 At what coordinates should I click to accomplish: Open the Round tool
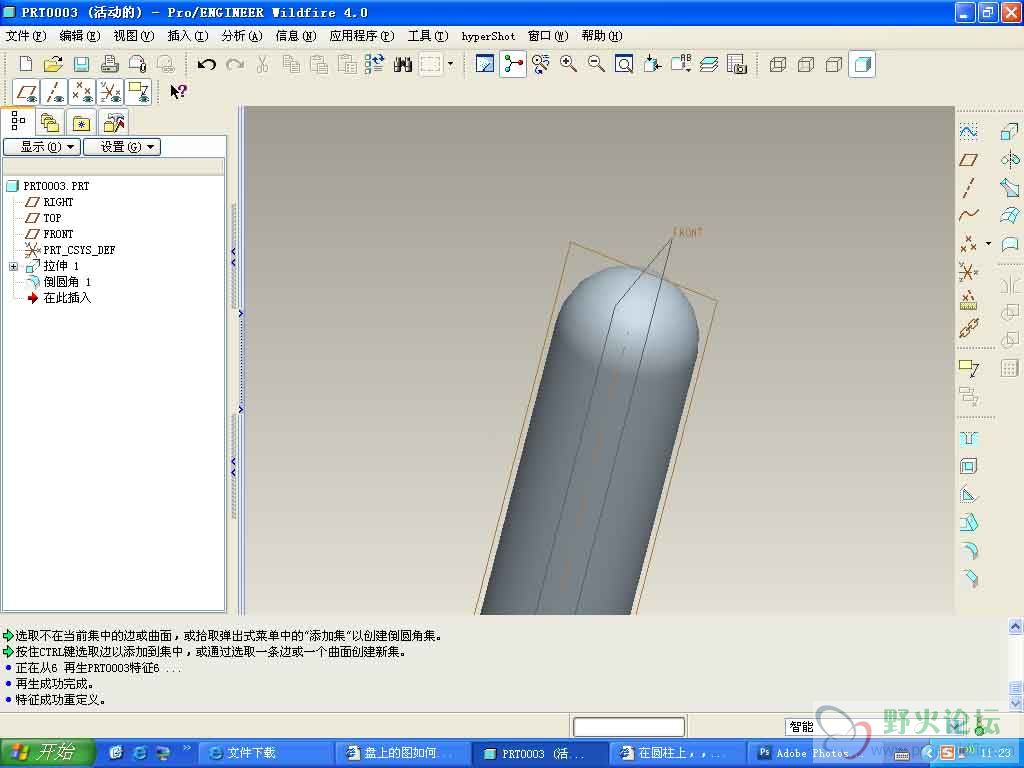[x=968, y=550]
